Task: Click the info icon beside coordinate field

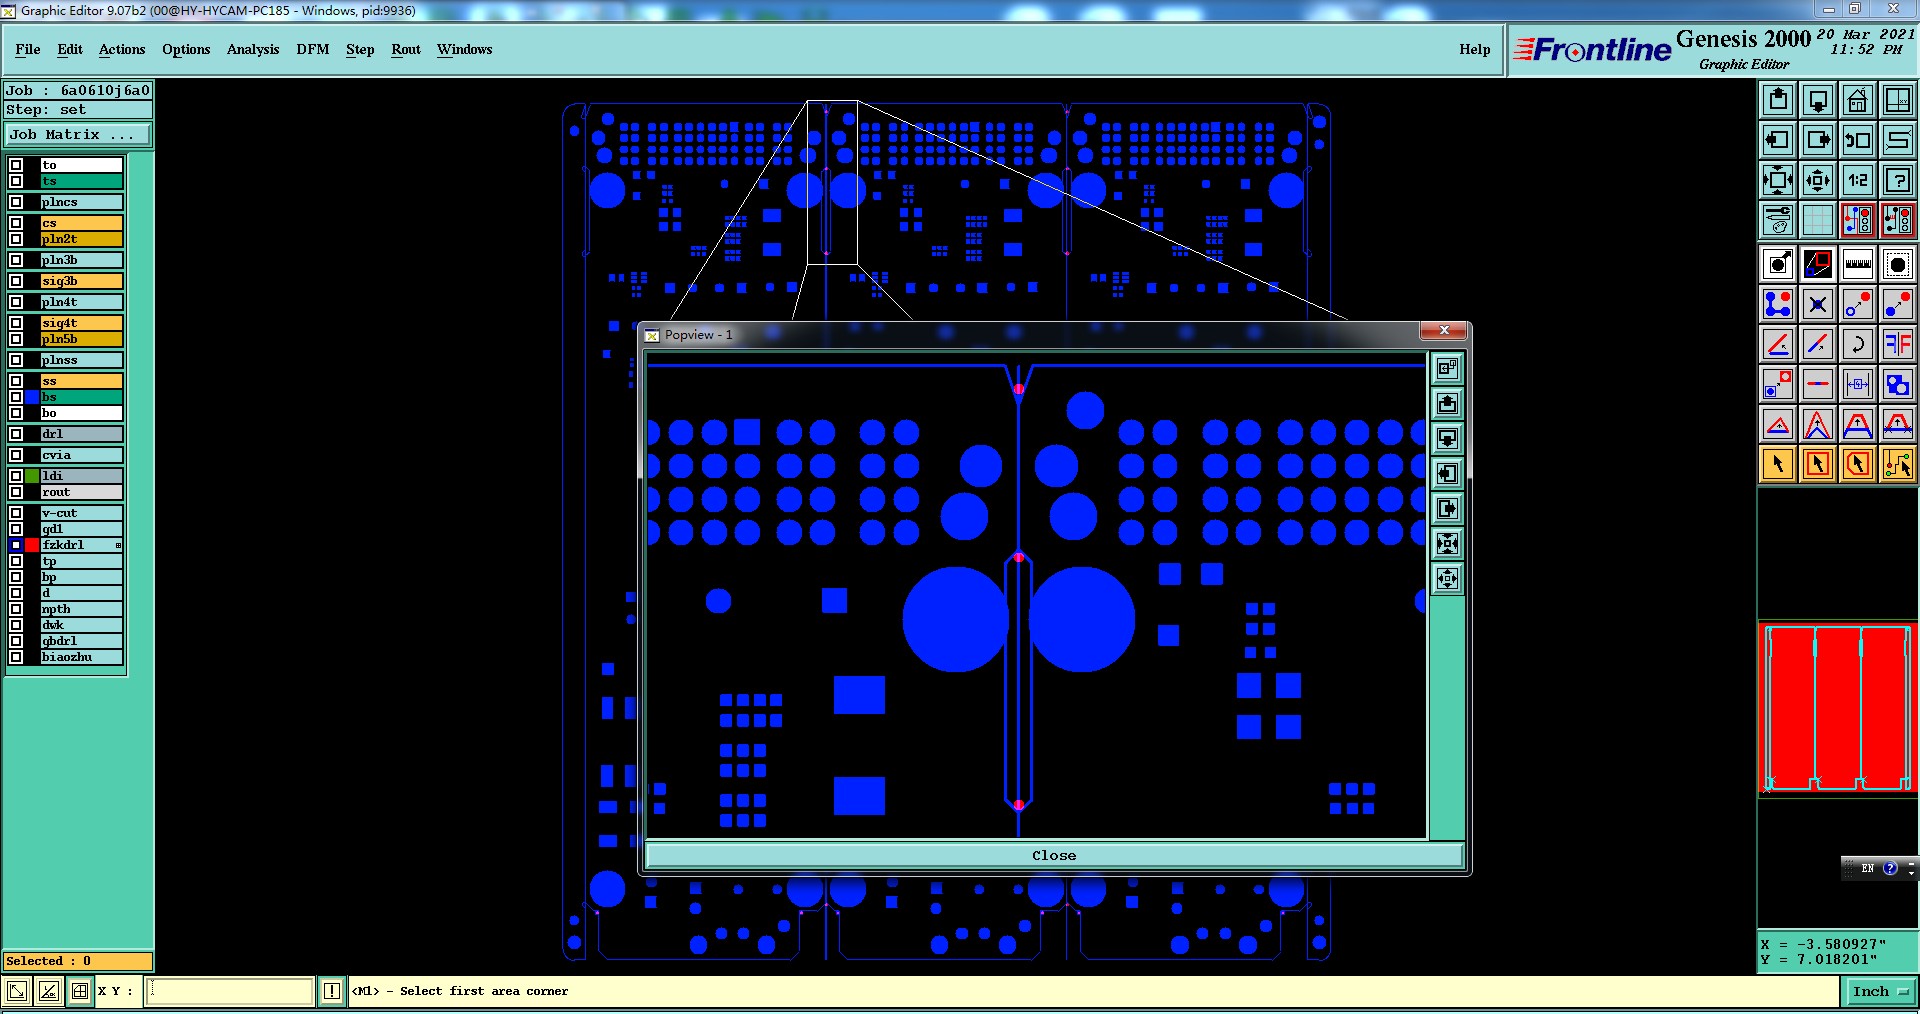Action: [x=332, y=991]
